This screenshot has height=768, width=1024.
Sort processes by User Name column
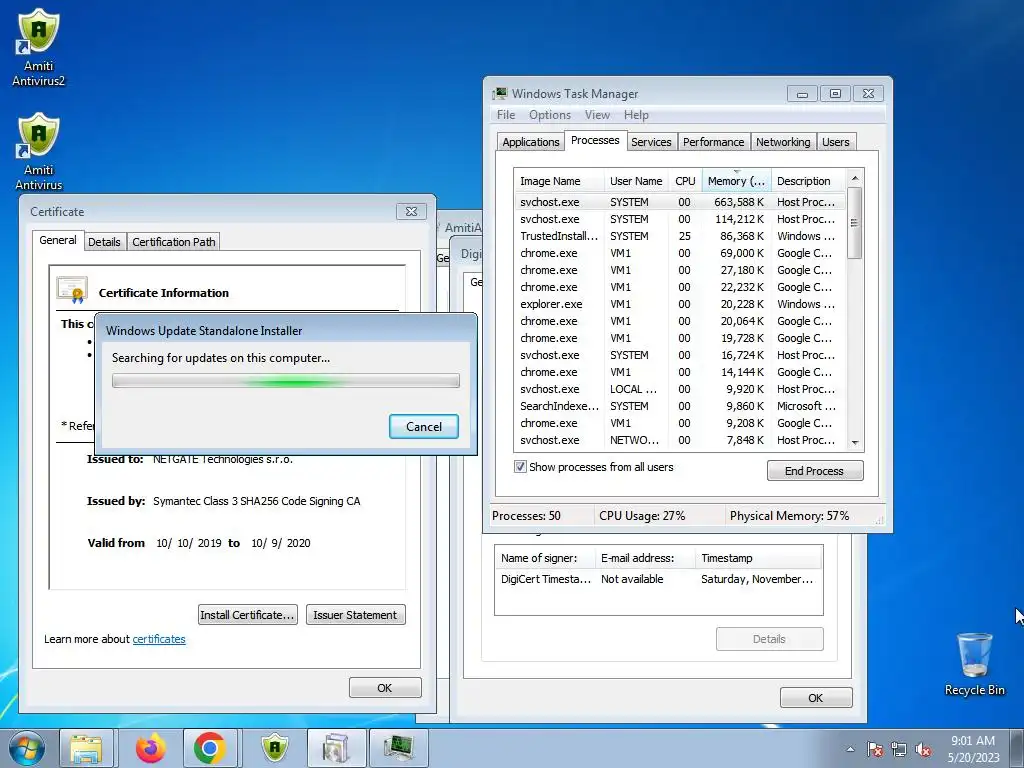636,181
